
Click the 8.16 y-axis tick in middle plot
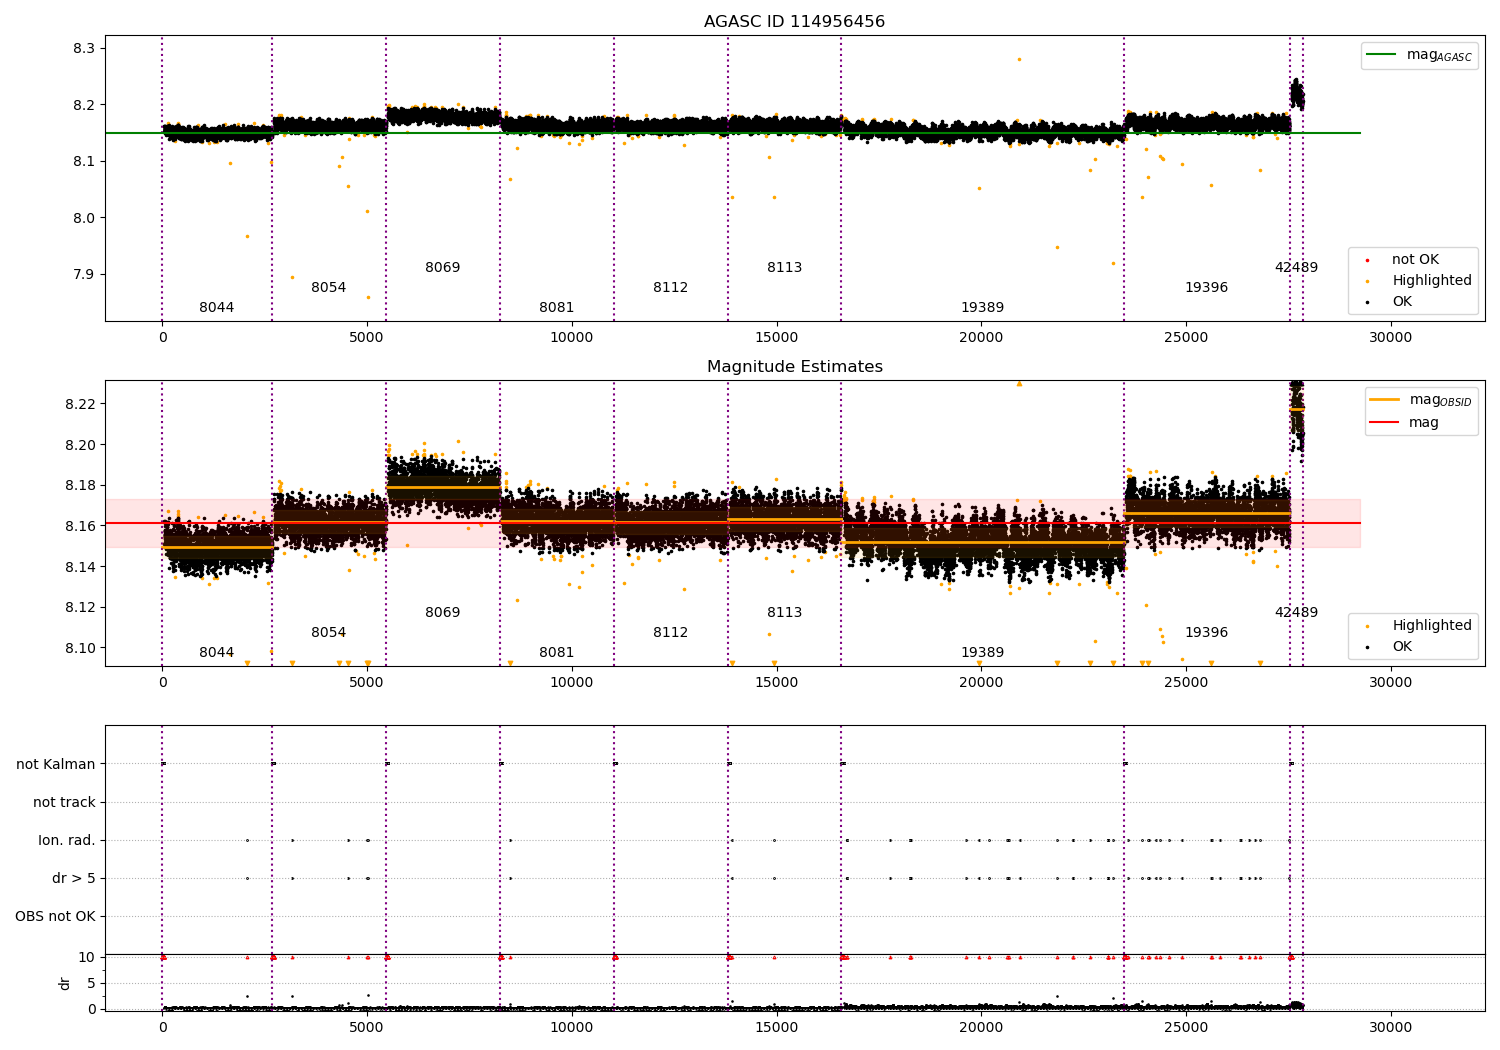(x=80, y=527)
